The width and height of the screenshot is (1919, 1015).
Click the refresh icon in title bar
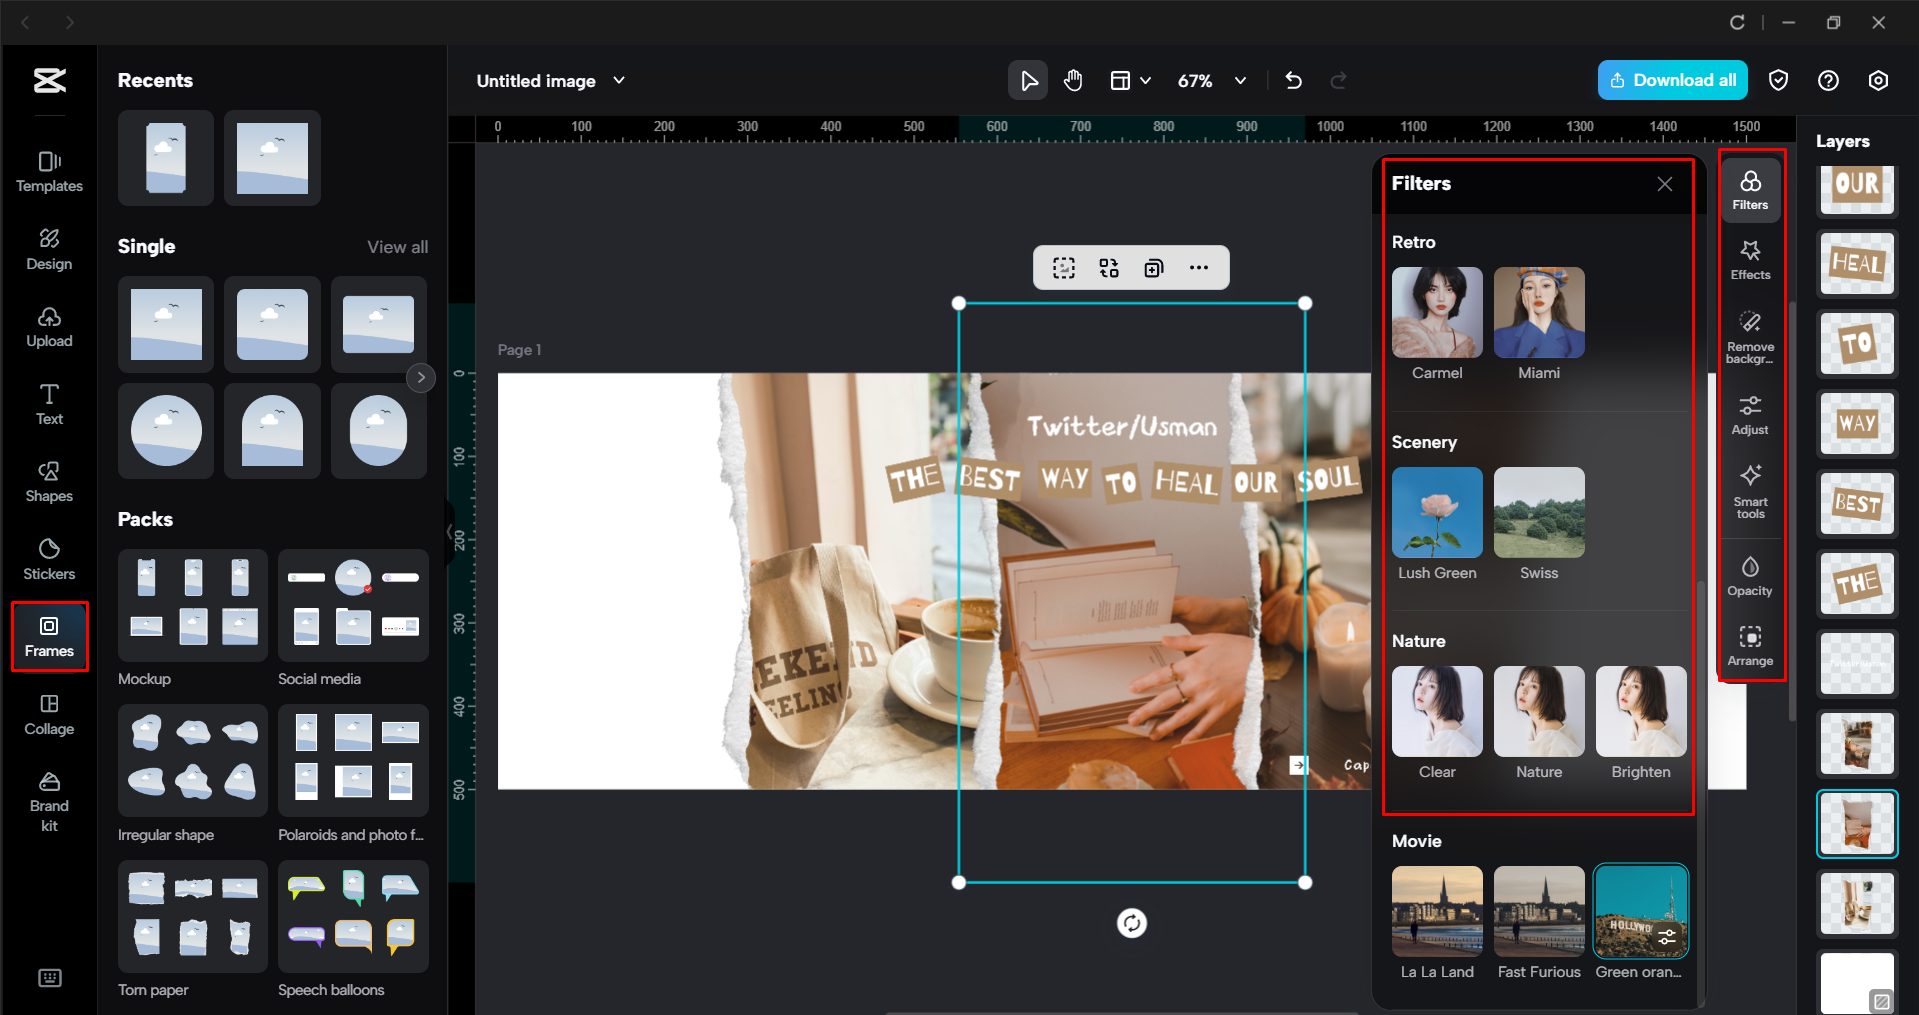tap(1737, 22)
